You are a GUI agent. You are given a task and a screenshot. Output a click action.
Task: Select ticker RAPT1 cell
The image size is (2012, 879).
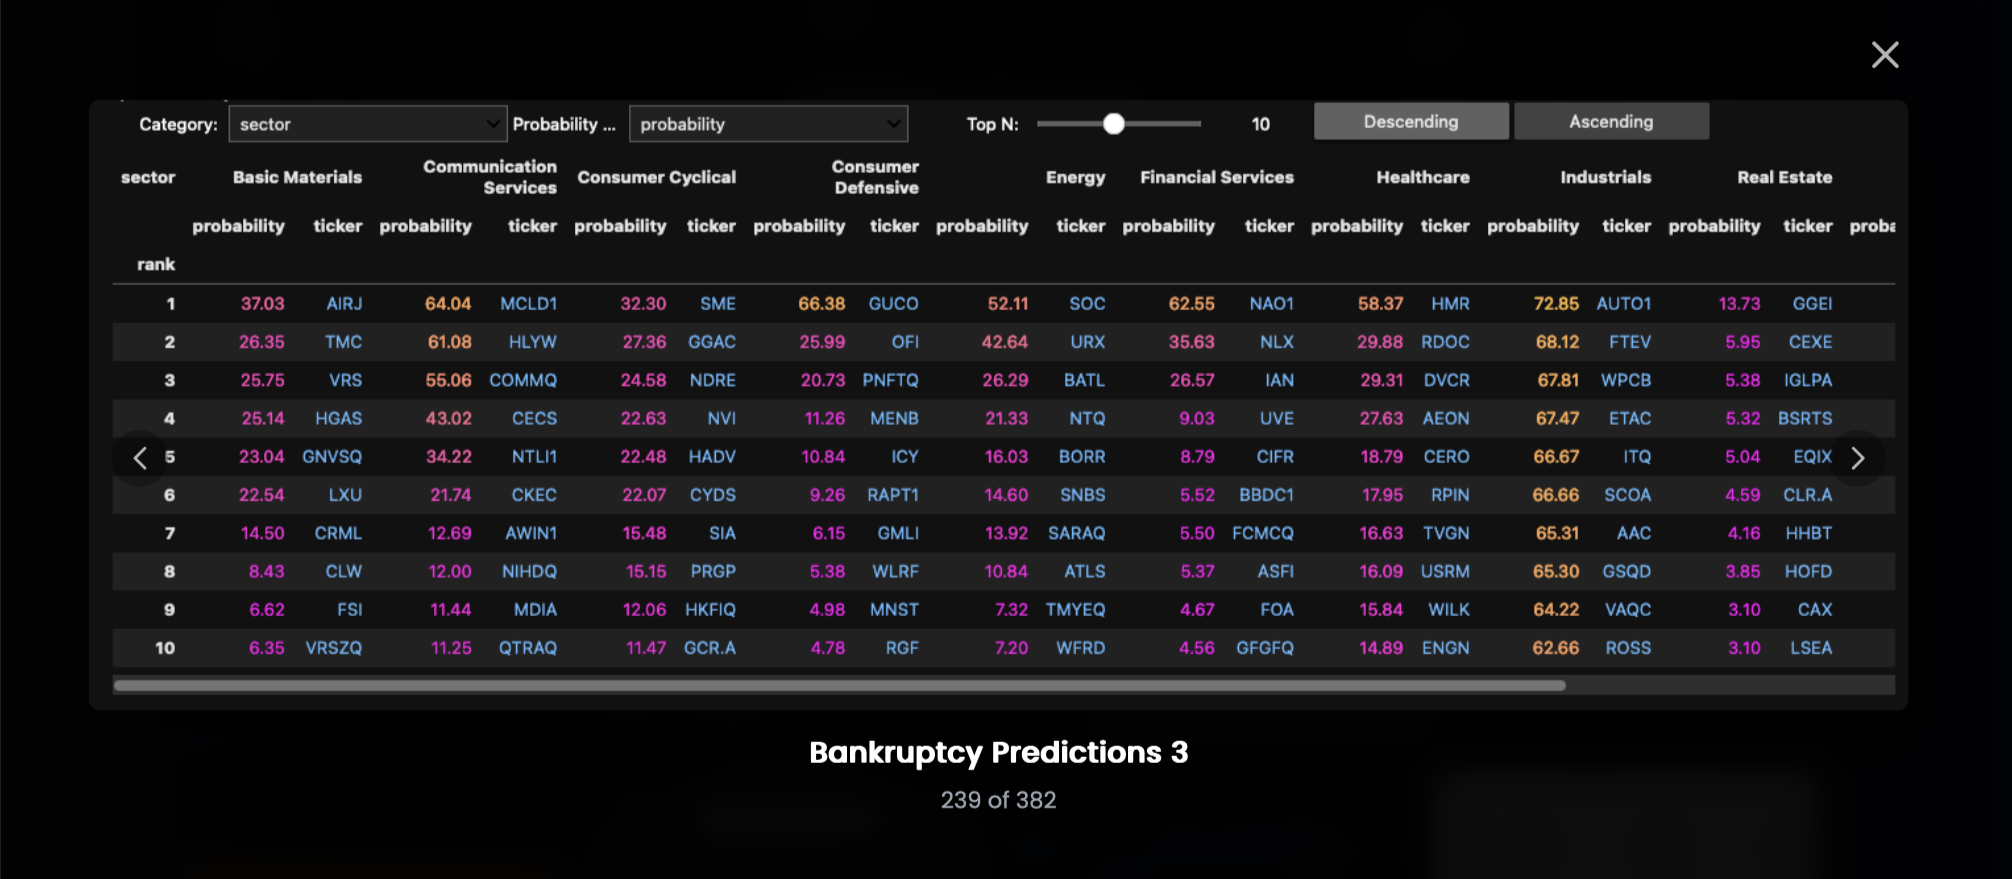(892, 495)
